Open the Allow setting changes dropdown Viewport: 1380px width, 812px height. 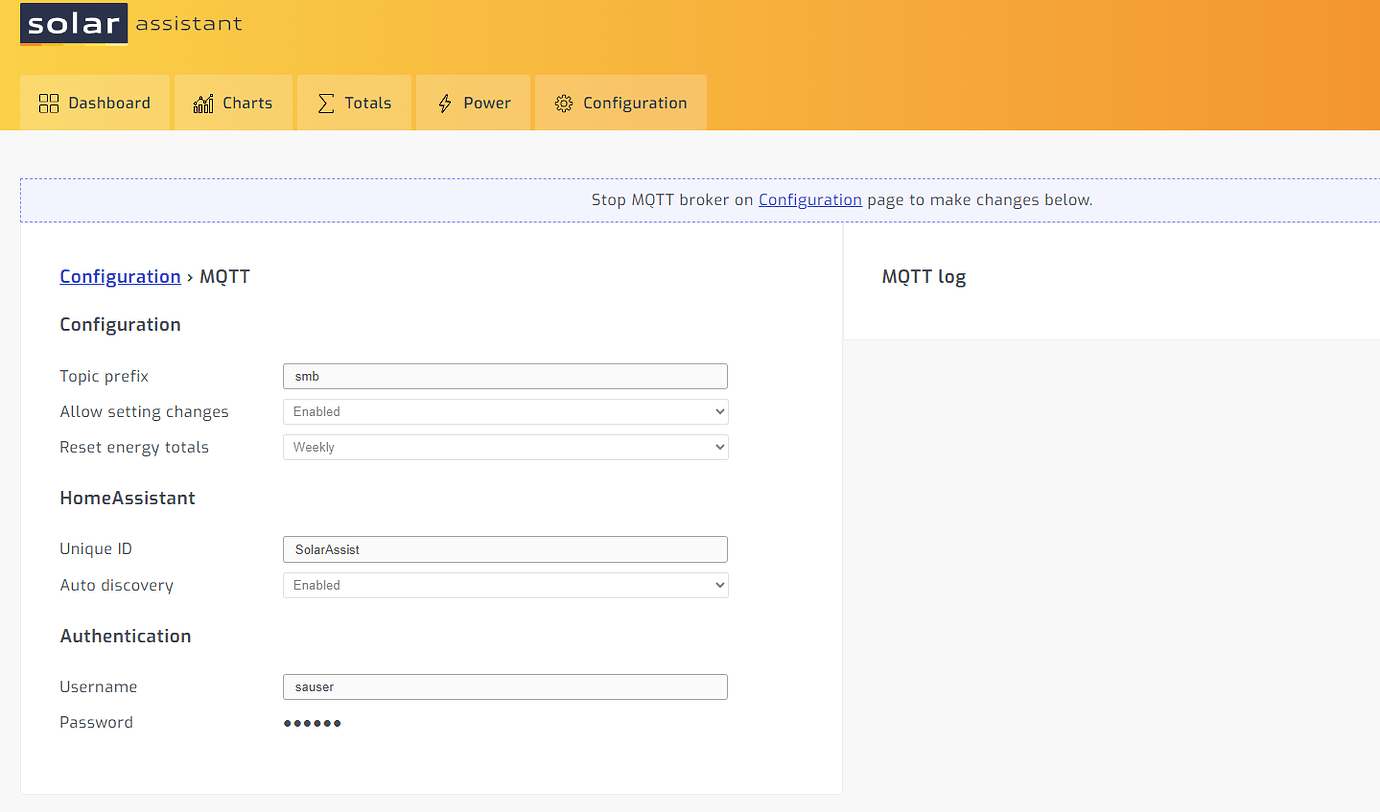coord(505,412)
